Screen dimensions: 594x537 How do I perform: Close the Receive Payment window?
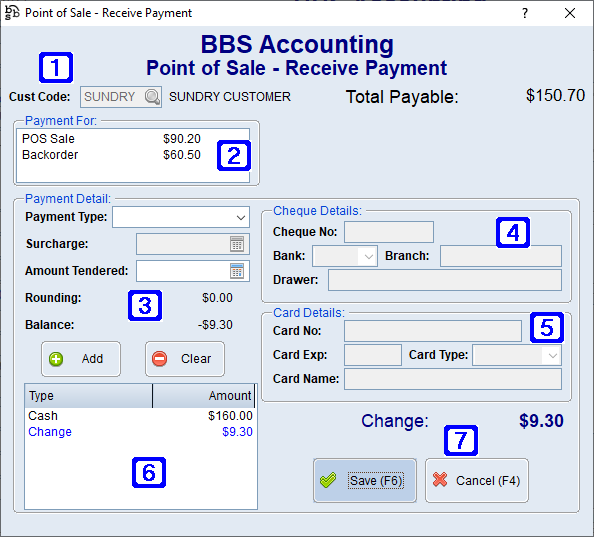pos(570,13)
